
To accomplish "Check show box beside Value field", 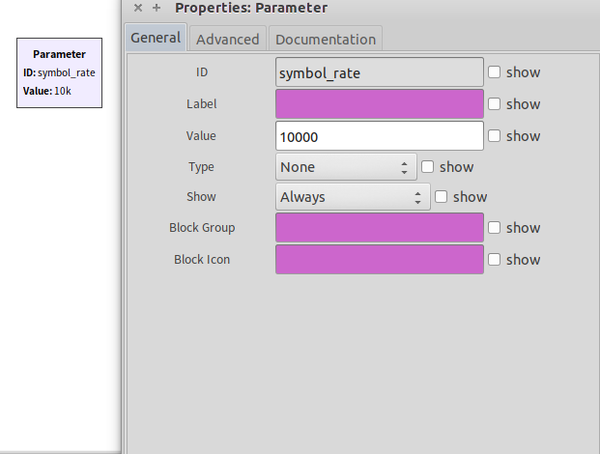I will (495, 136).
